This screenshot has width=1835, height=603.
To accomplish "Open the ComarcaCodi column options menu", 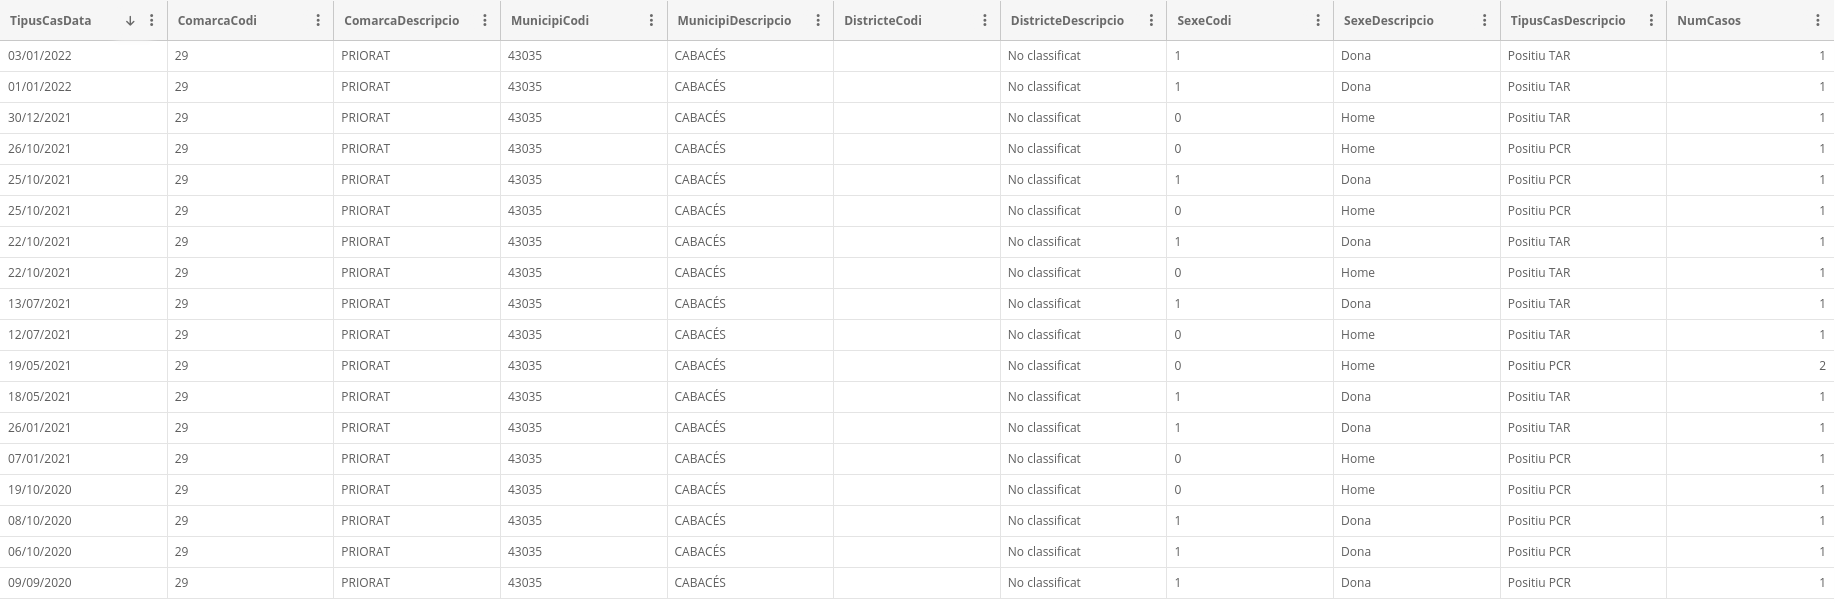I will point(318,20).
